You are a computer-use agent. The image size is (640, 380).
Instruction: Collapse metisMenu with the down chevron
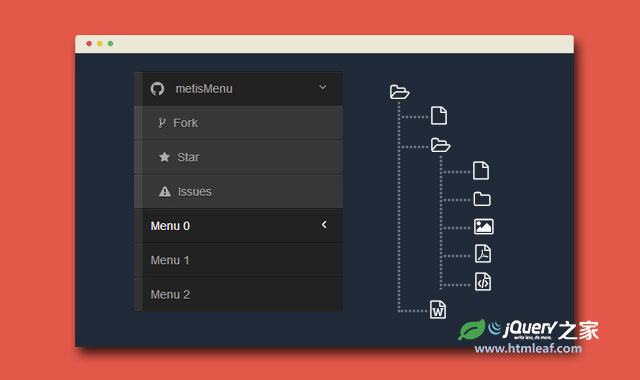(323, 87)
